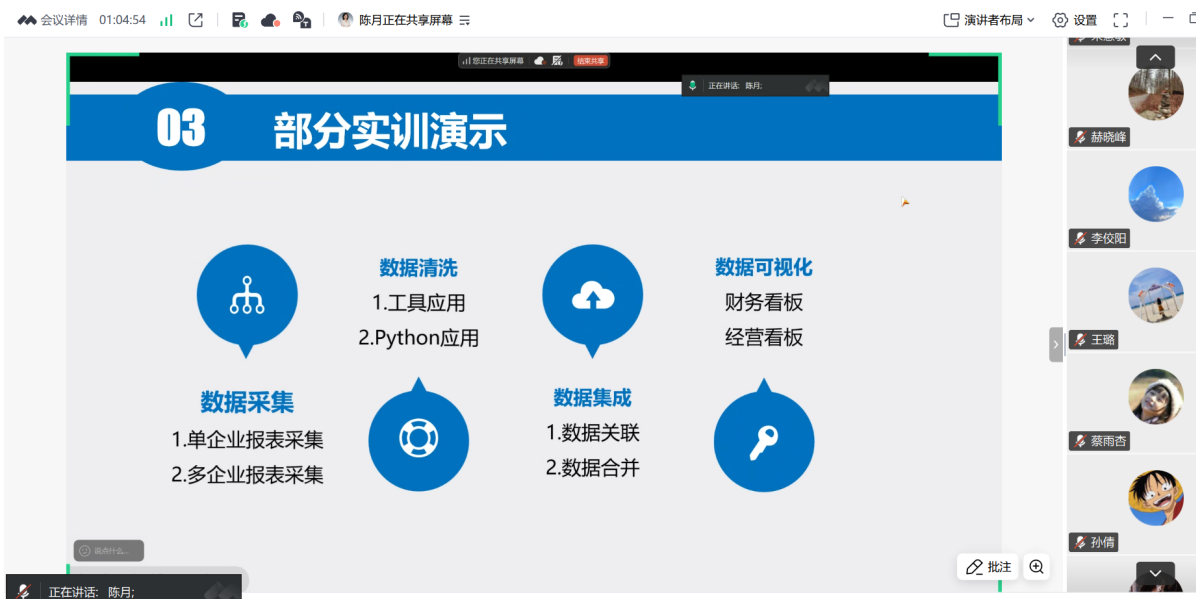Click the magnifier zoom icon near annotate
This screenshot has height=599, width=1196.
pos(1036,567)
